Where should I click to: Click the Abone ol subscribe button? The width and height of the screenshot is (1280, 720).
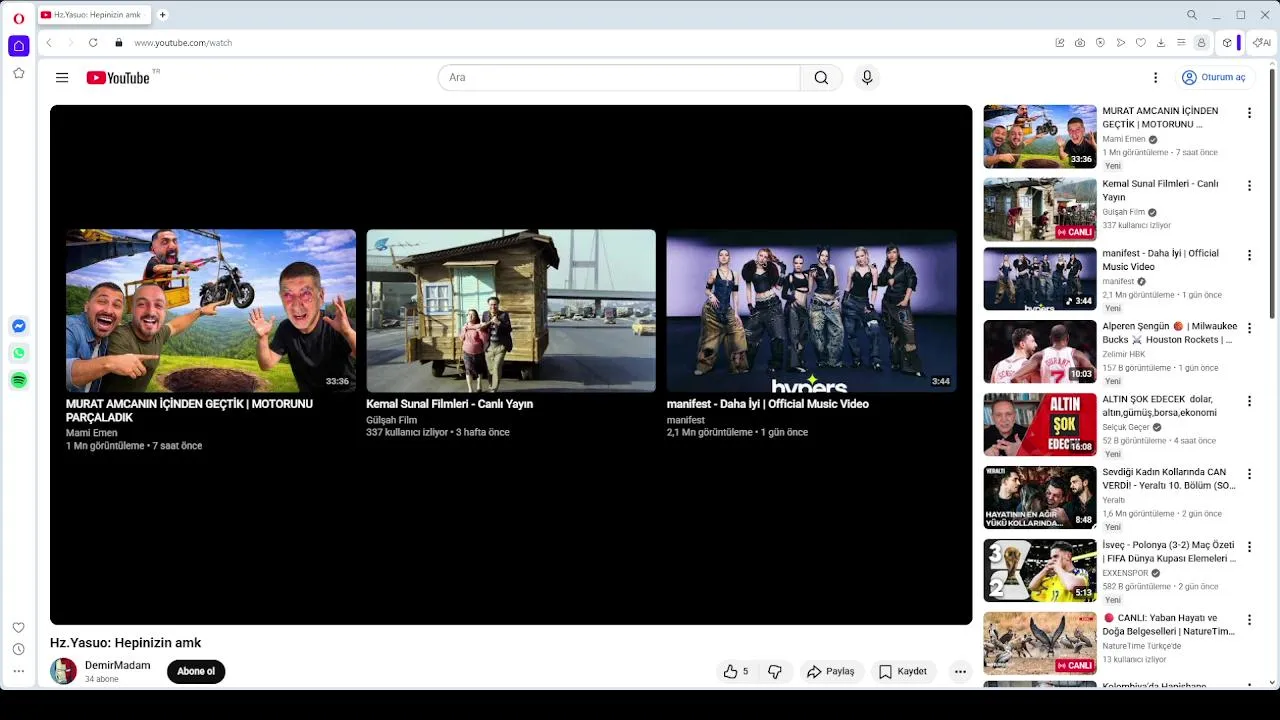click(x=196, y=672)
